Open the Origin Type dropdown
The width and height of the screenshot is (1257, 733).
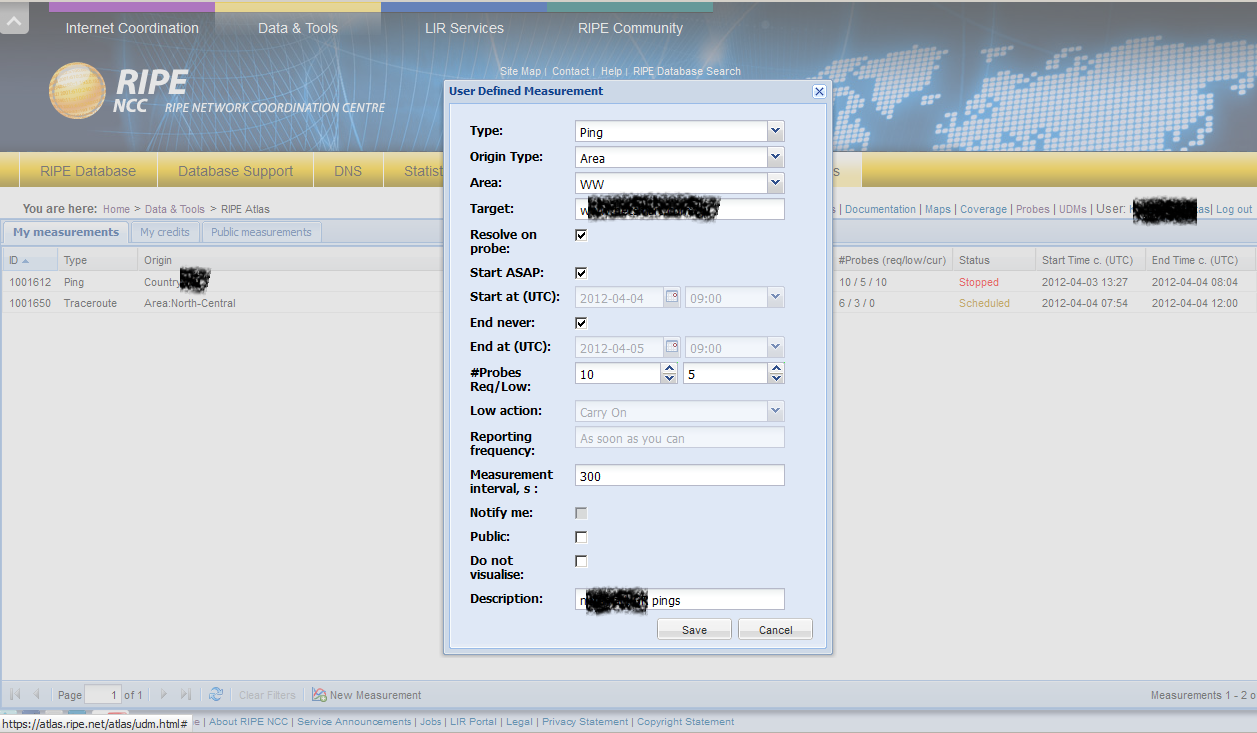[776, 157]
